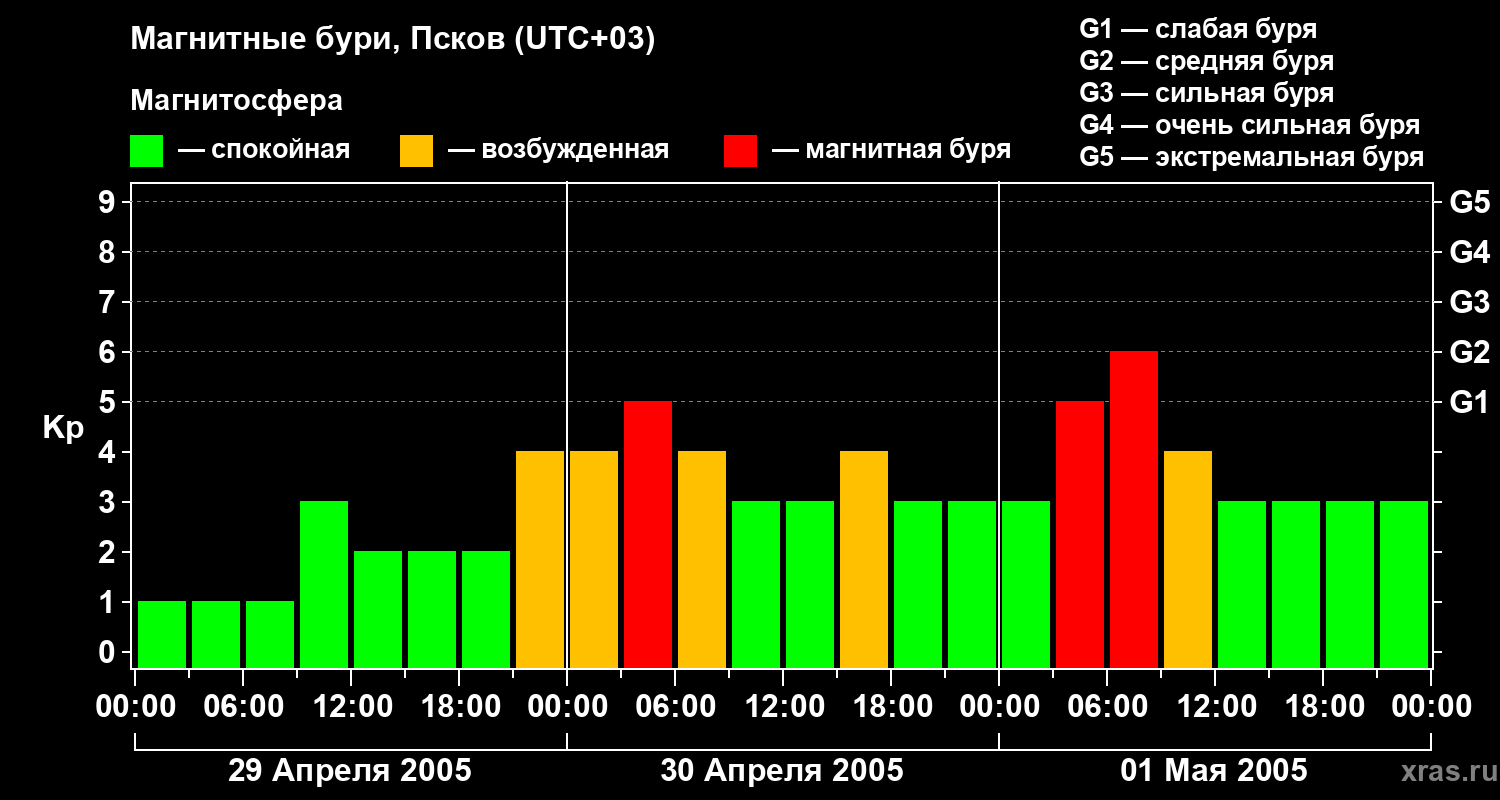Click the '12:00' tick label under 29 April
The width and height of the screenshot is (1500, 800).
tap(351, 707)
